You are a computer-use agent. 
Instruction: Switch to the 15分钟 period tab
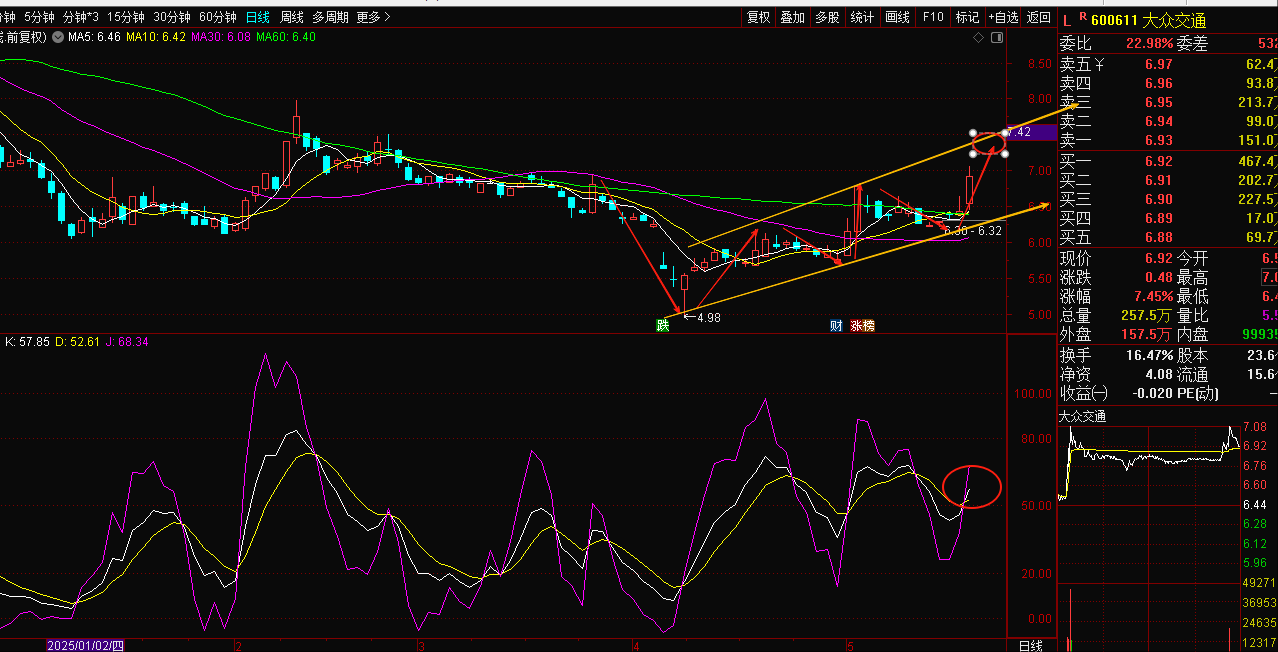(126, 17)
